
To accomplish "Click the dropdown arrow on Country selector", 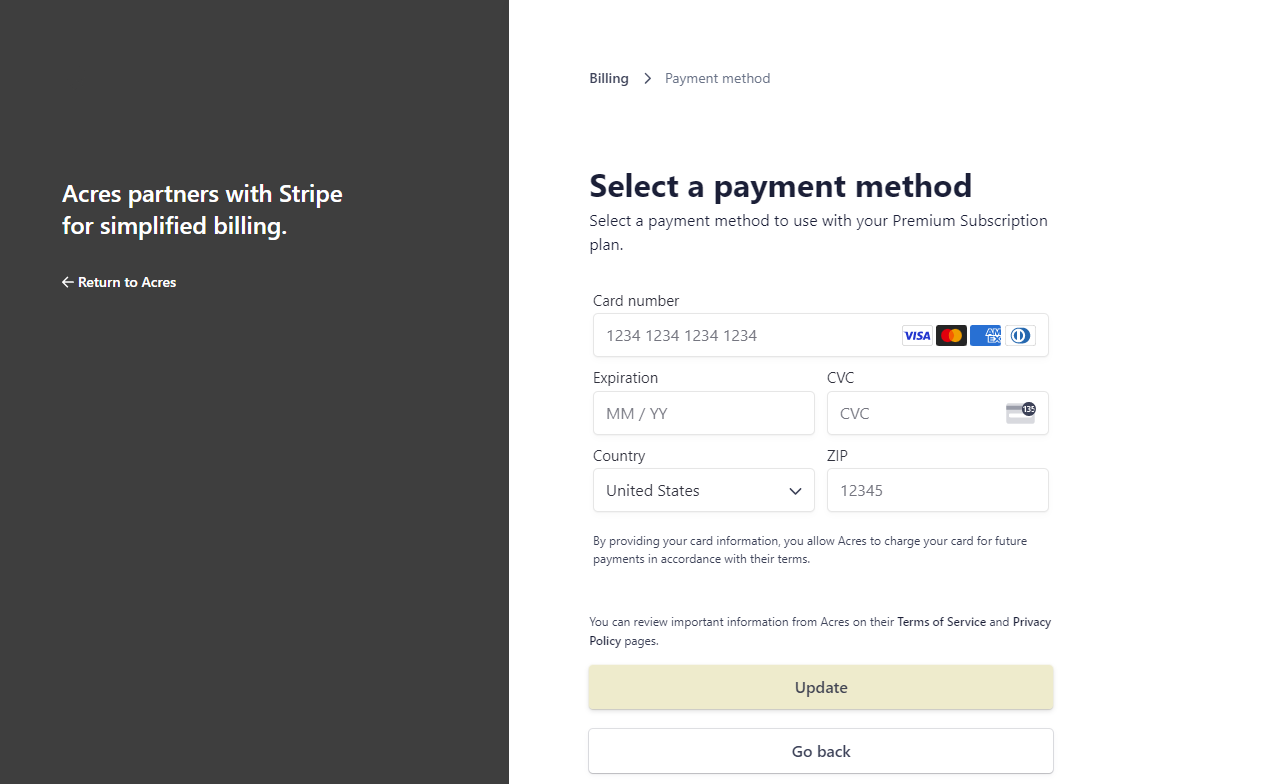I will point(795,491).
